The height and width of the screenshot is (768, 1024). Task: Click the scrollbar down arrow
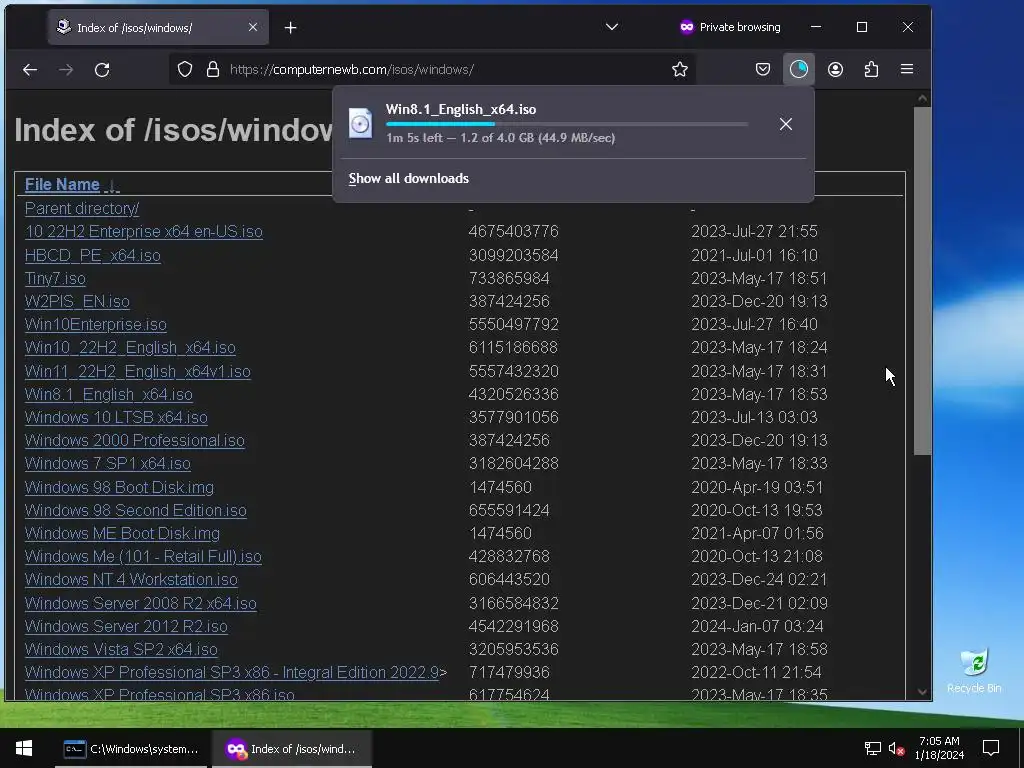922,692
